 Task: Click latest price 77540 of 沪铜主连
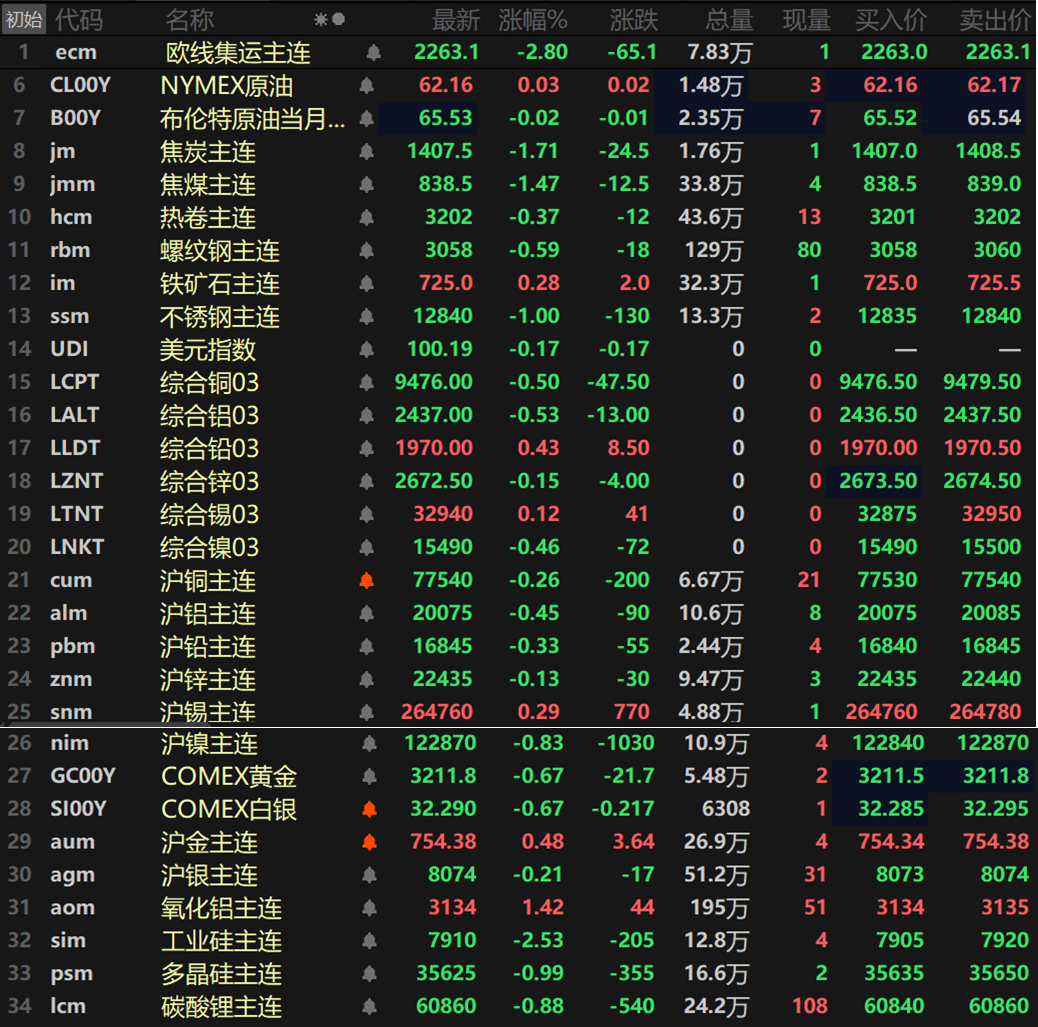(442, 581)
